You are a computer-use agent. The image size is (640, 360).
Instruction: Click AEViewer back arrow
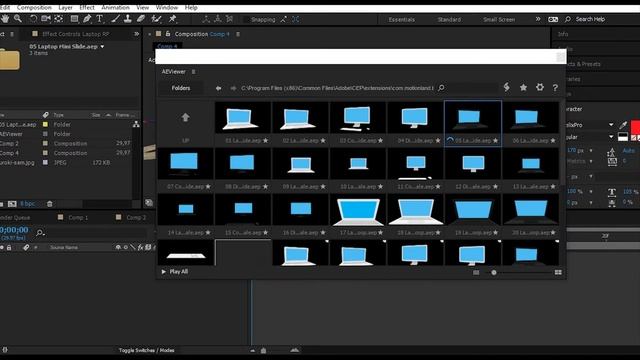point(218,88)
